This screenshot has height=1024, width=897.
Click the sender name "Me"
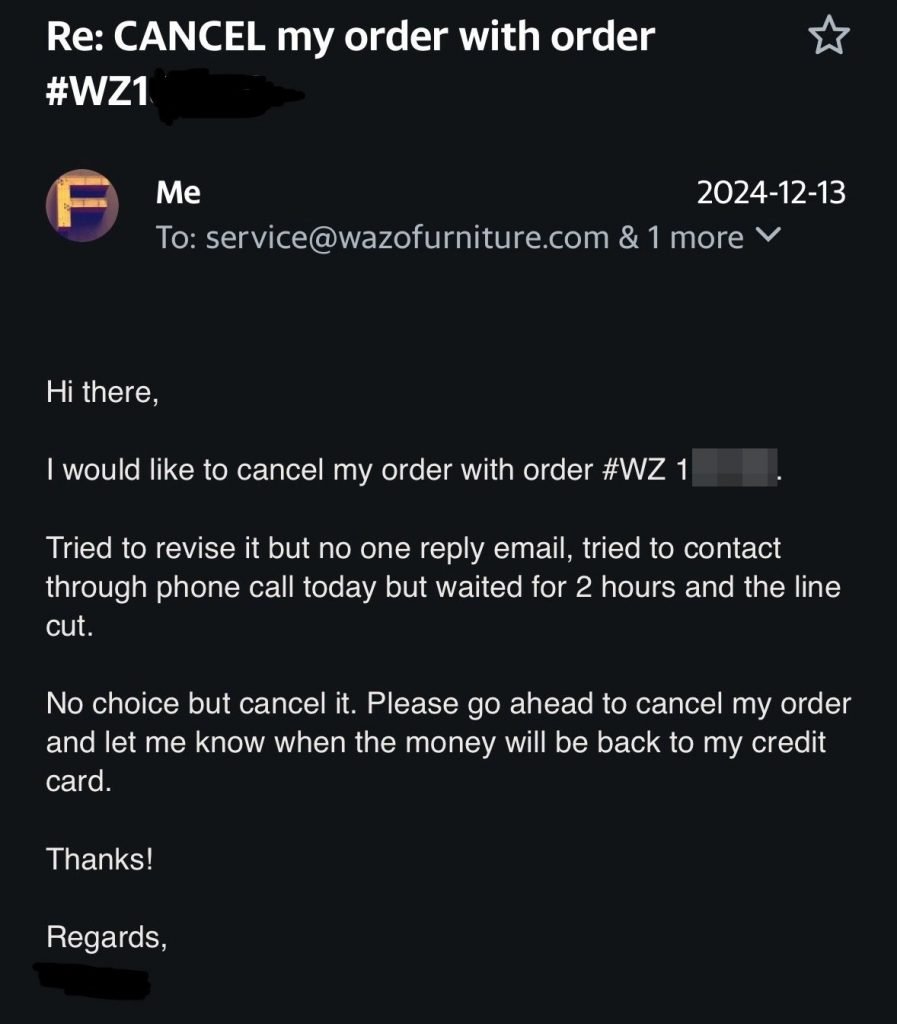178,192
